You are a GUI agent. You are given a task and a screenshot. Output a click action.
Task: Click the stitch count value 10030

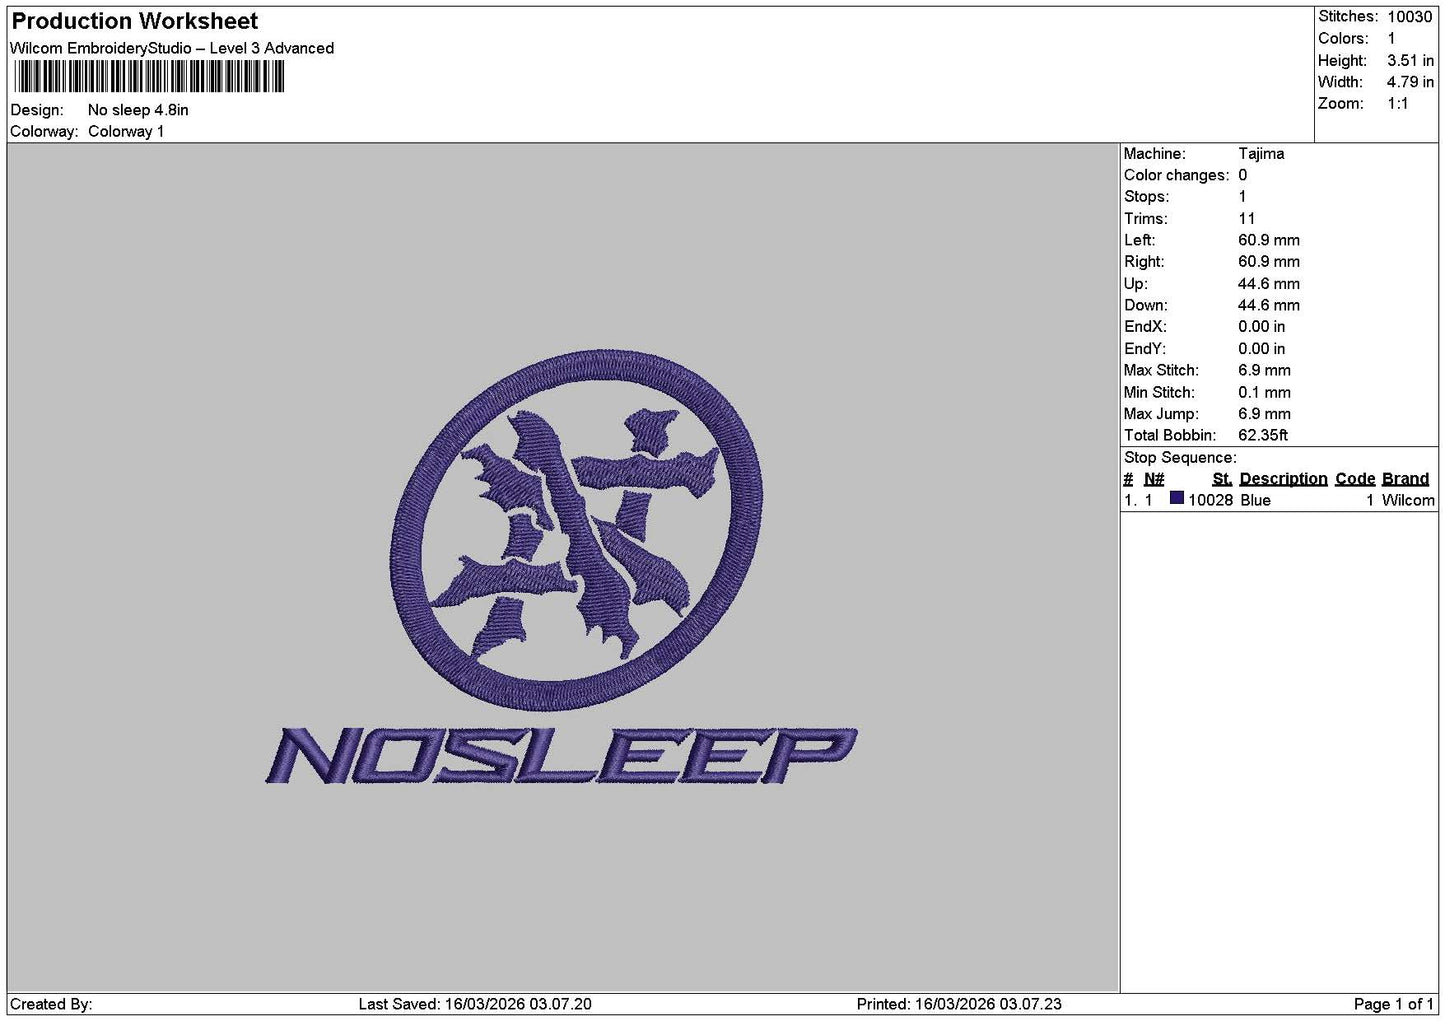tap(1409, 16)
